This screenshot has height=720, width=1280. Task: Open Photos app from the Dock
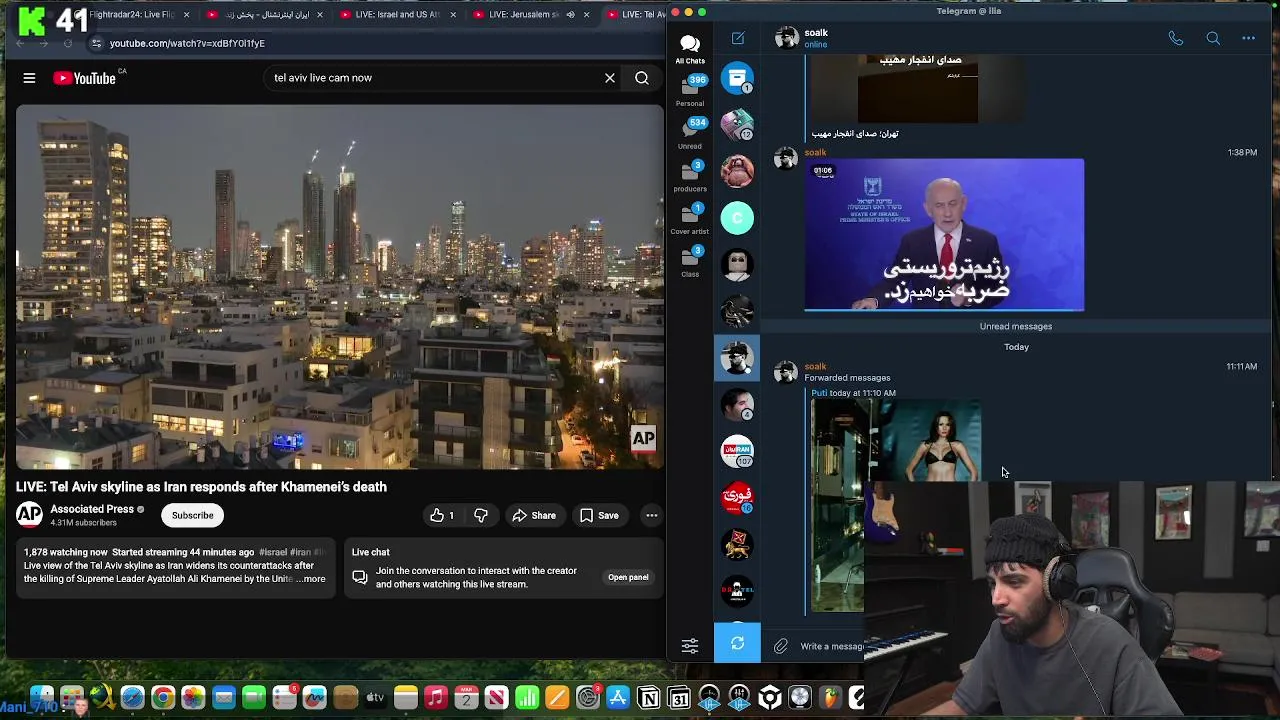click(x=193, y=698)
